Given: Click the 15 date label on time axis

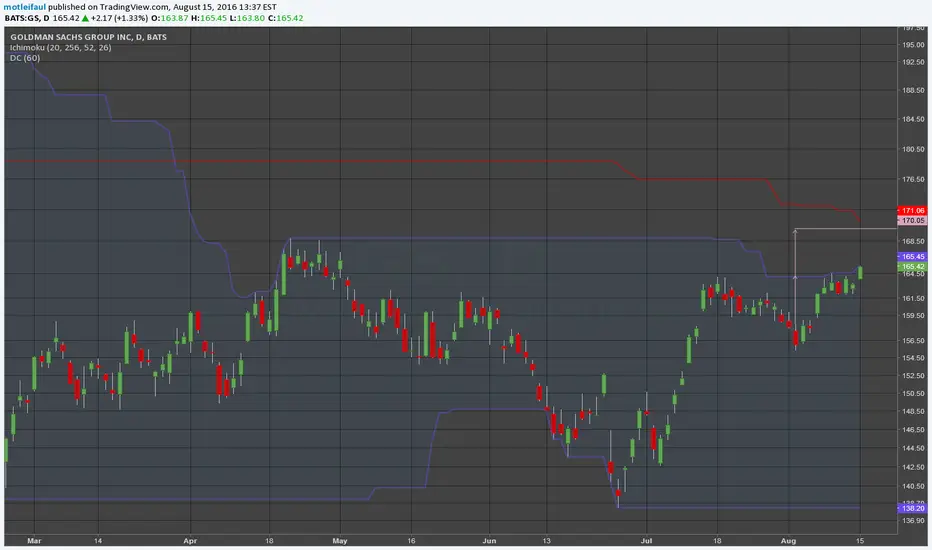Looking at the screenshot, I should coord(859,541).
